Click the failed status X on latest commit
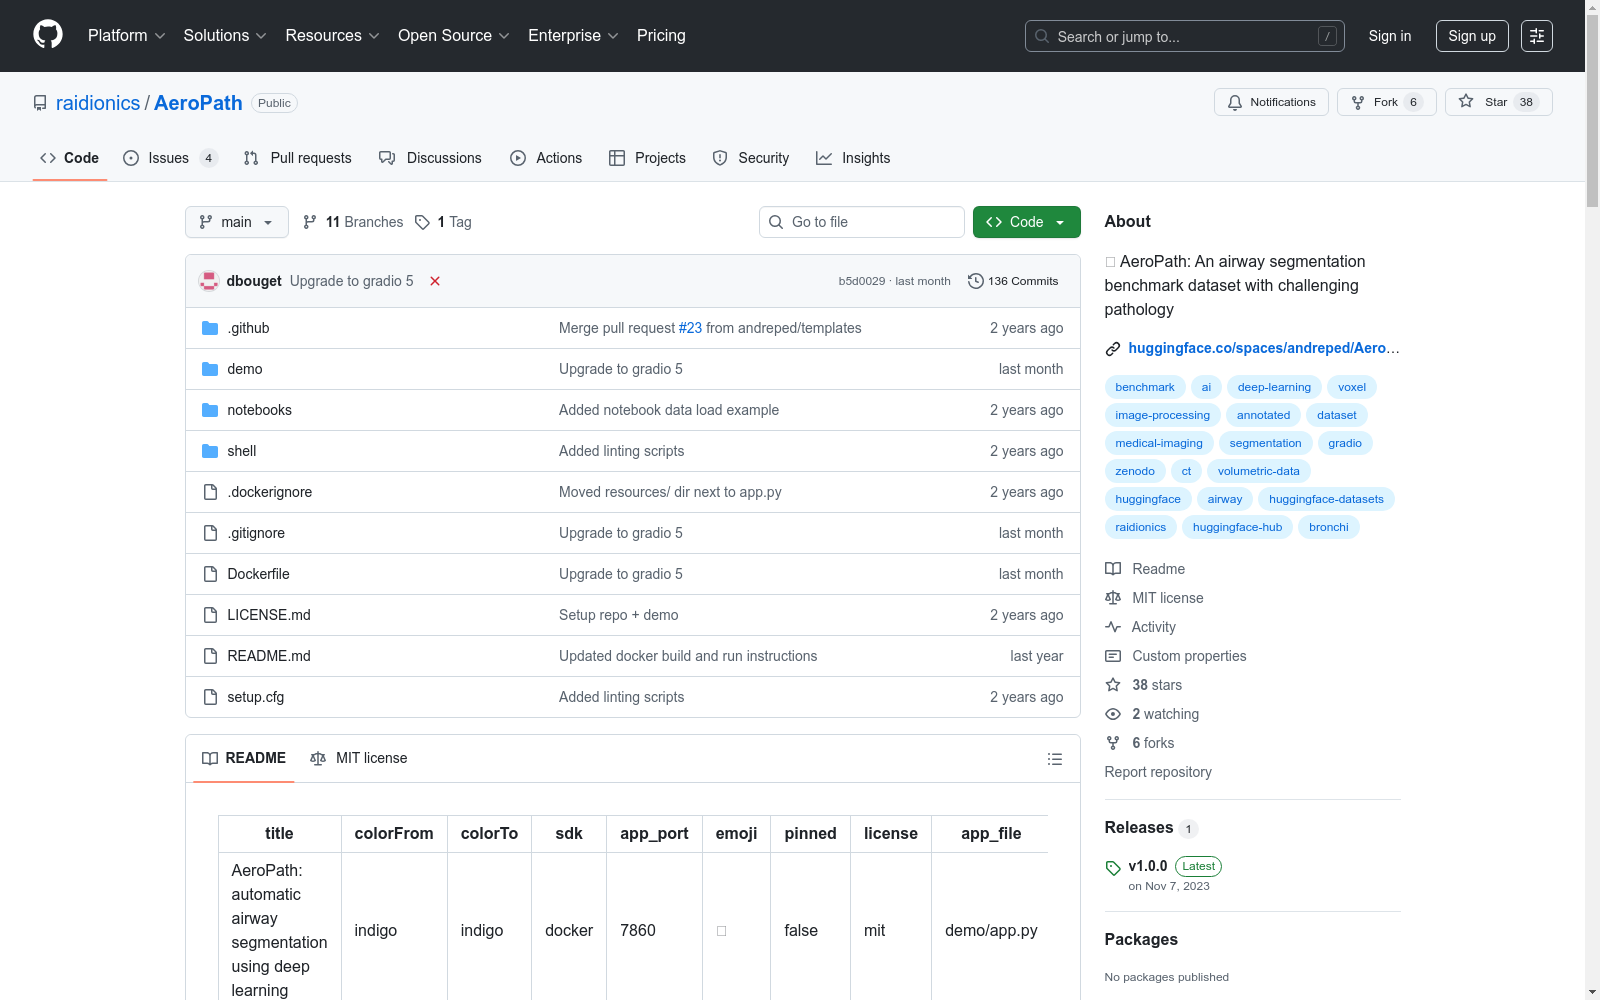The height and width of the screenshot is (1000, 1600). coord(435,281)
